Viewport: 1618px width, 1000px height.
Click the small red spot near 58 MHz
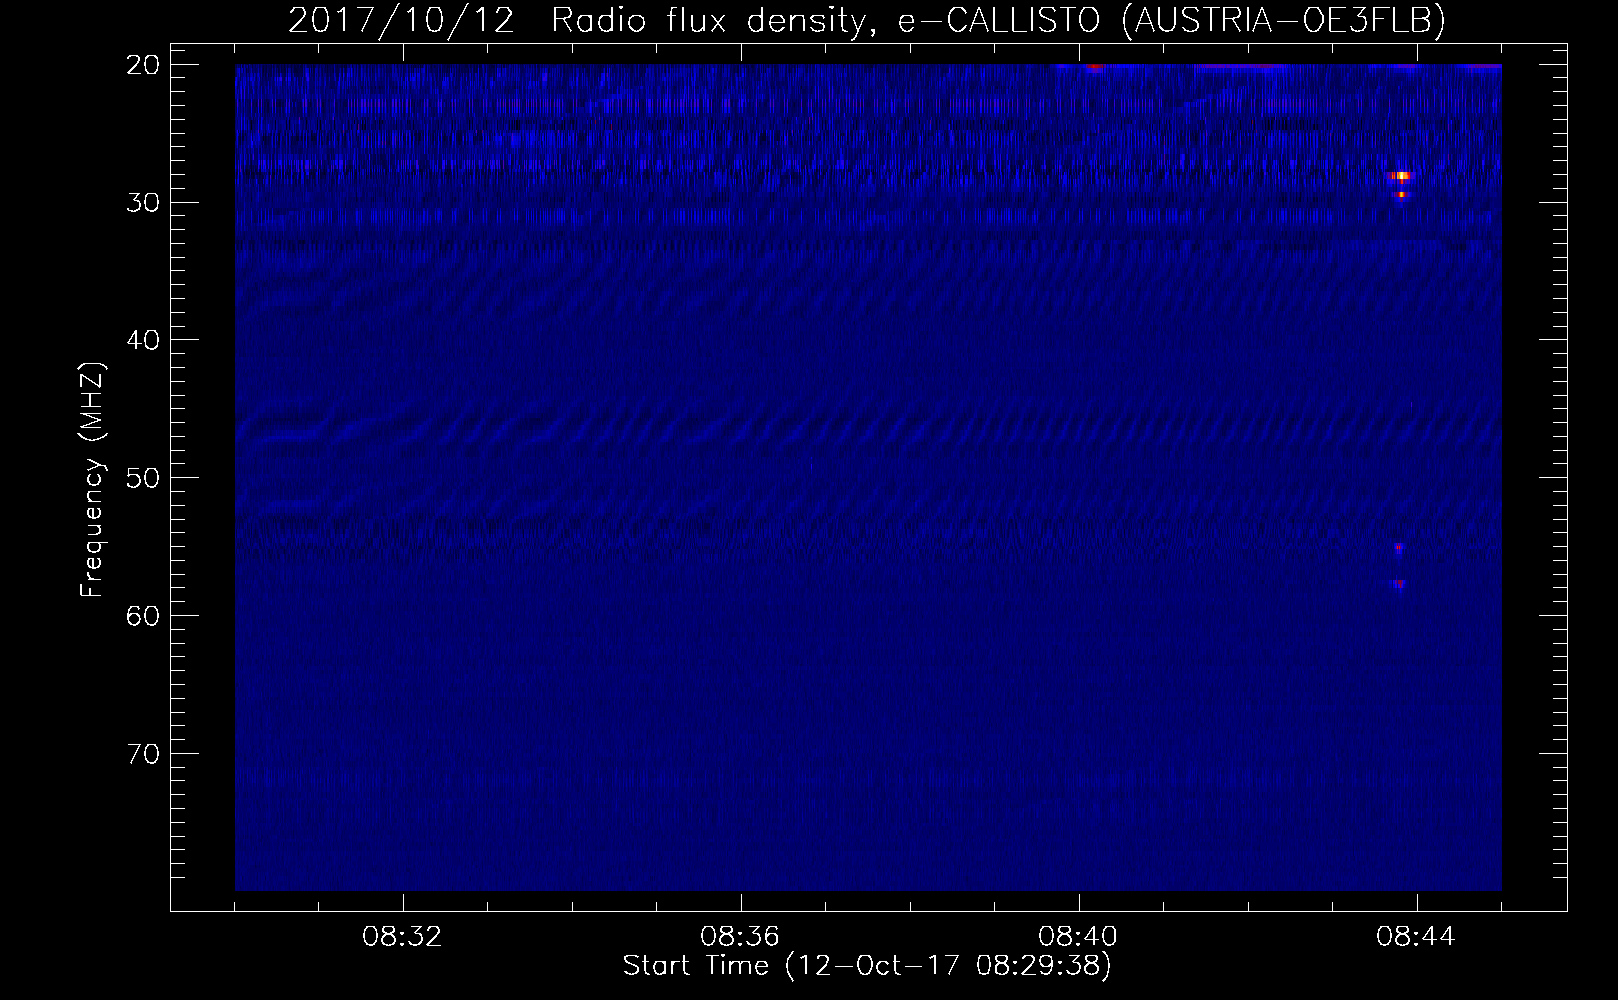point(1399,583)
